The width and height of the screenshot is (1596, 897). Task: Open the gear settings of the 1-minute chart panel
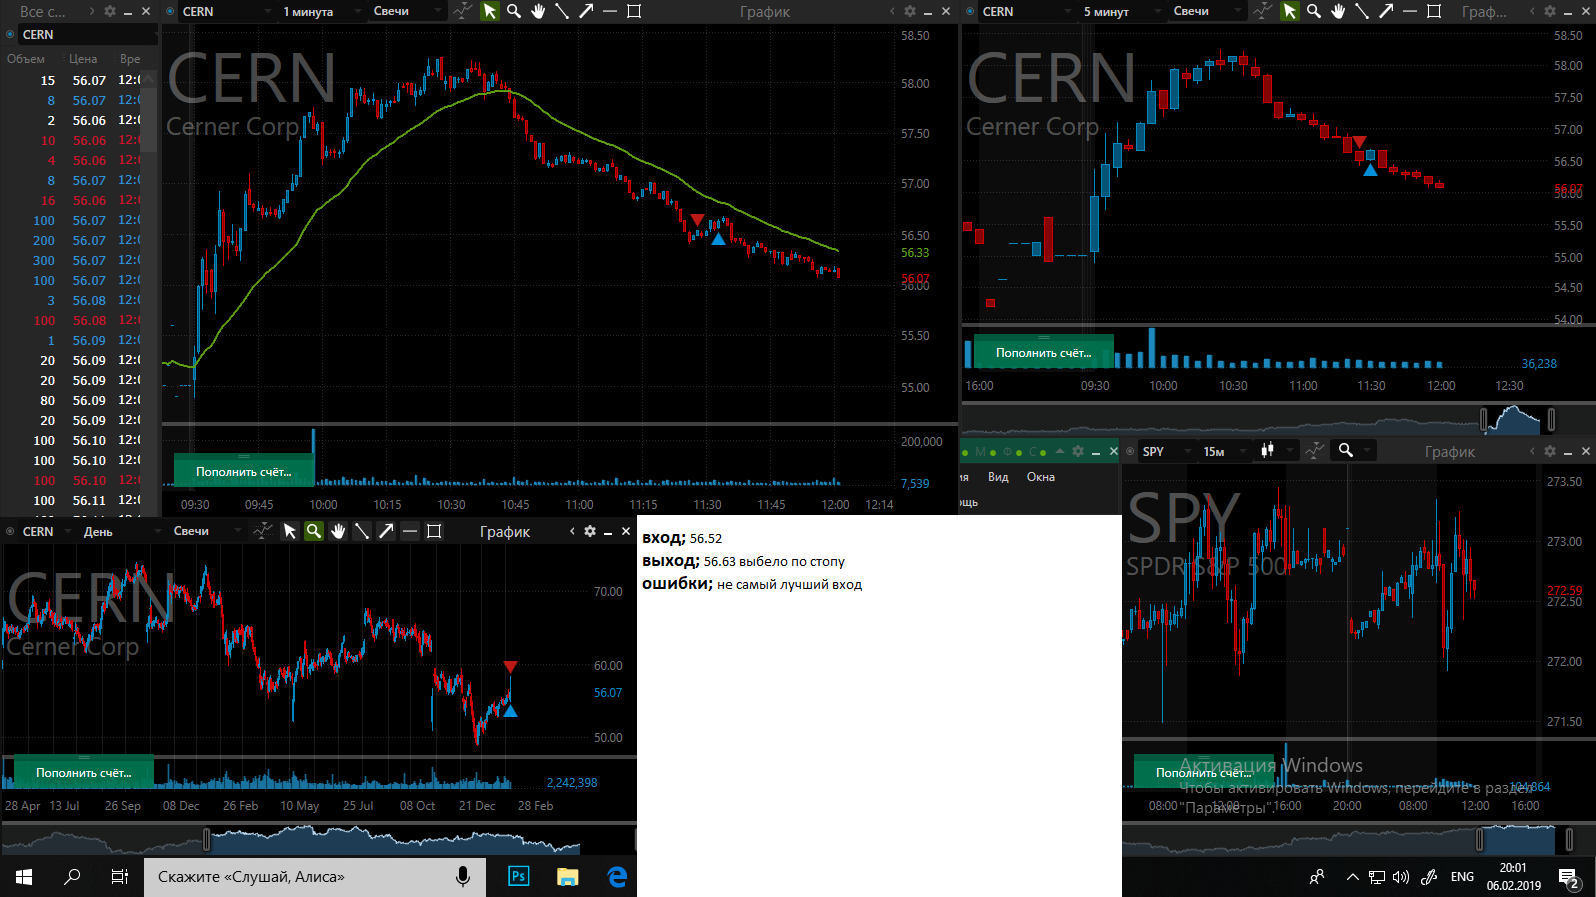click(909, 11)
